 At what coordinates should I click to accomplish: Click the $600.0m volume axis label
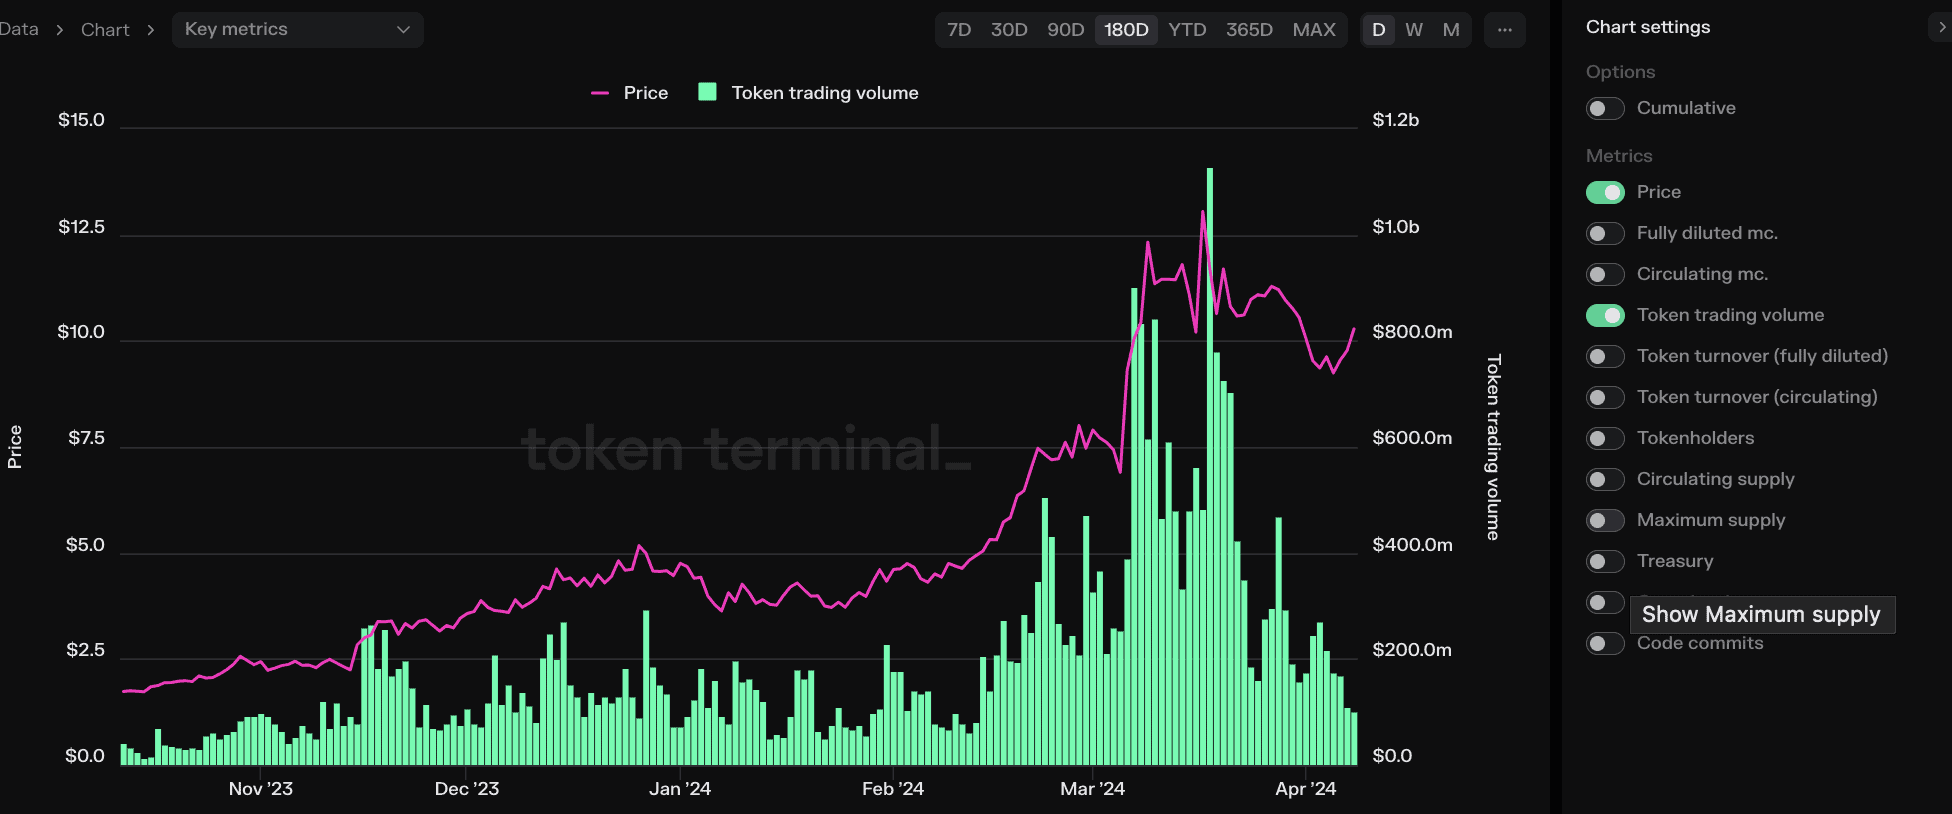tap(1412, 438)
